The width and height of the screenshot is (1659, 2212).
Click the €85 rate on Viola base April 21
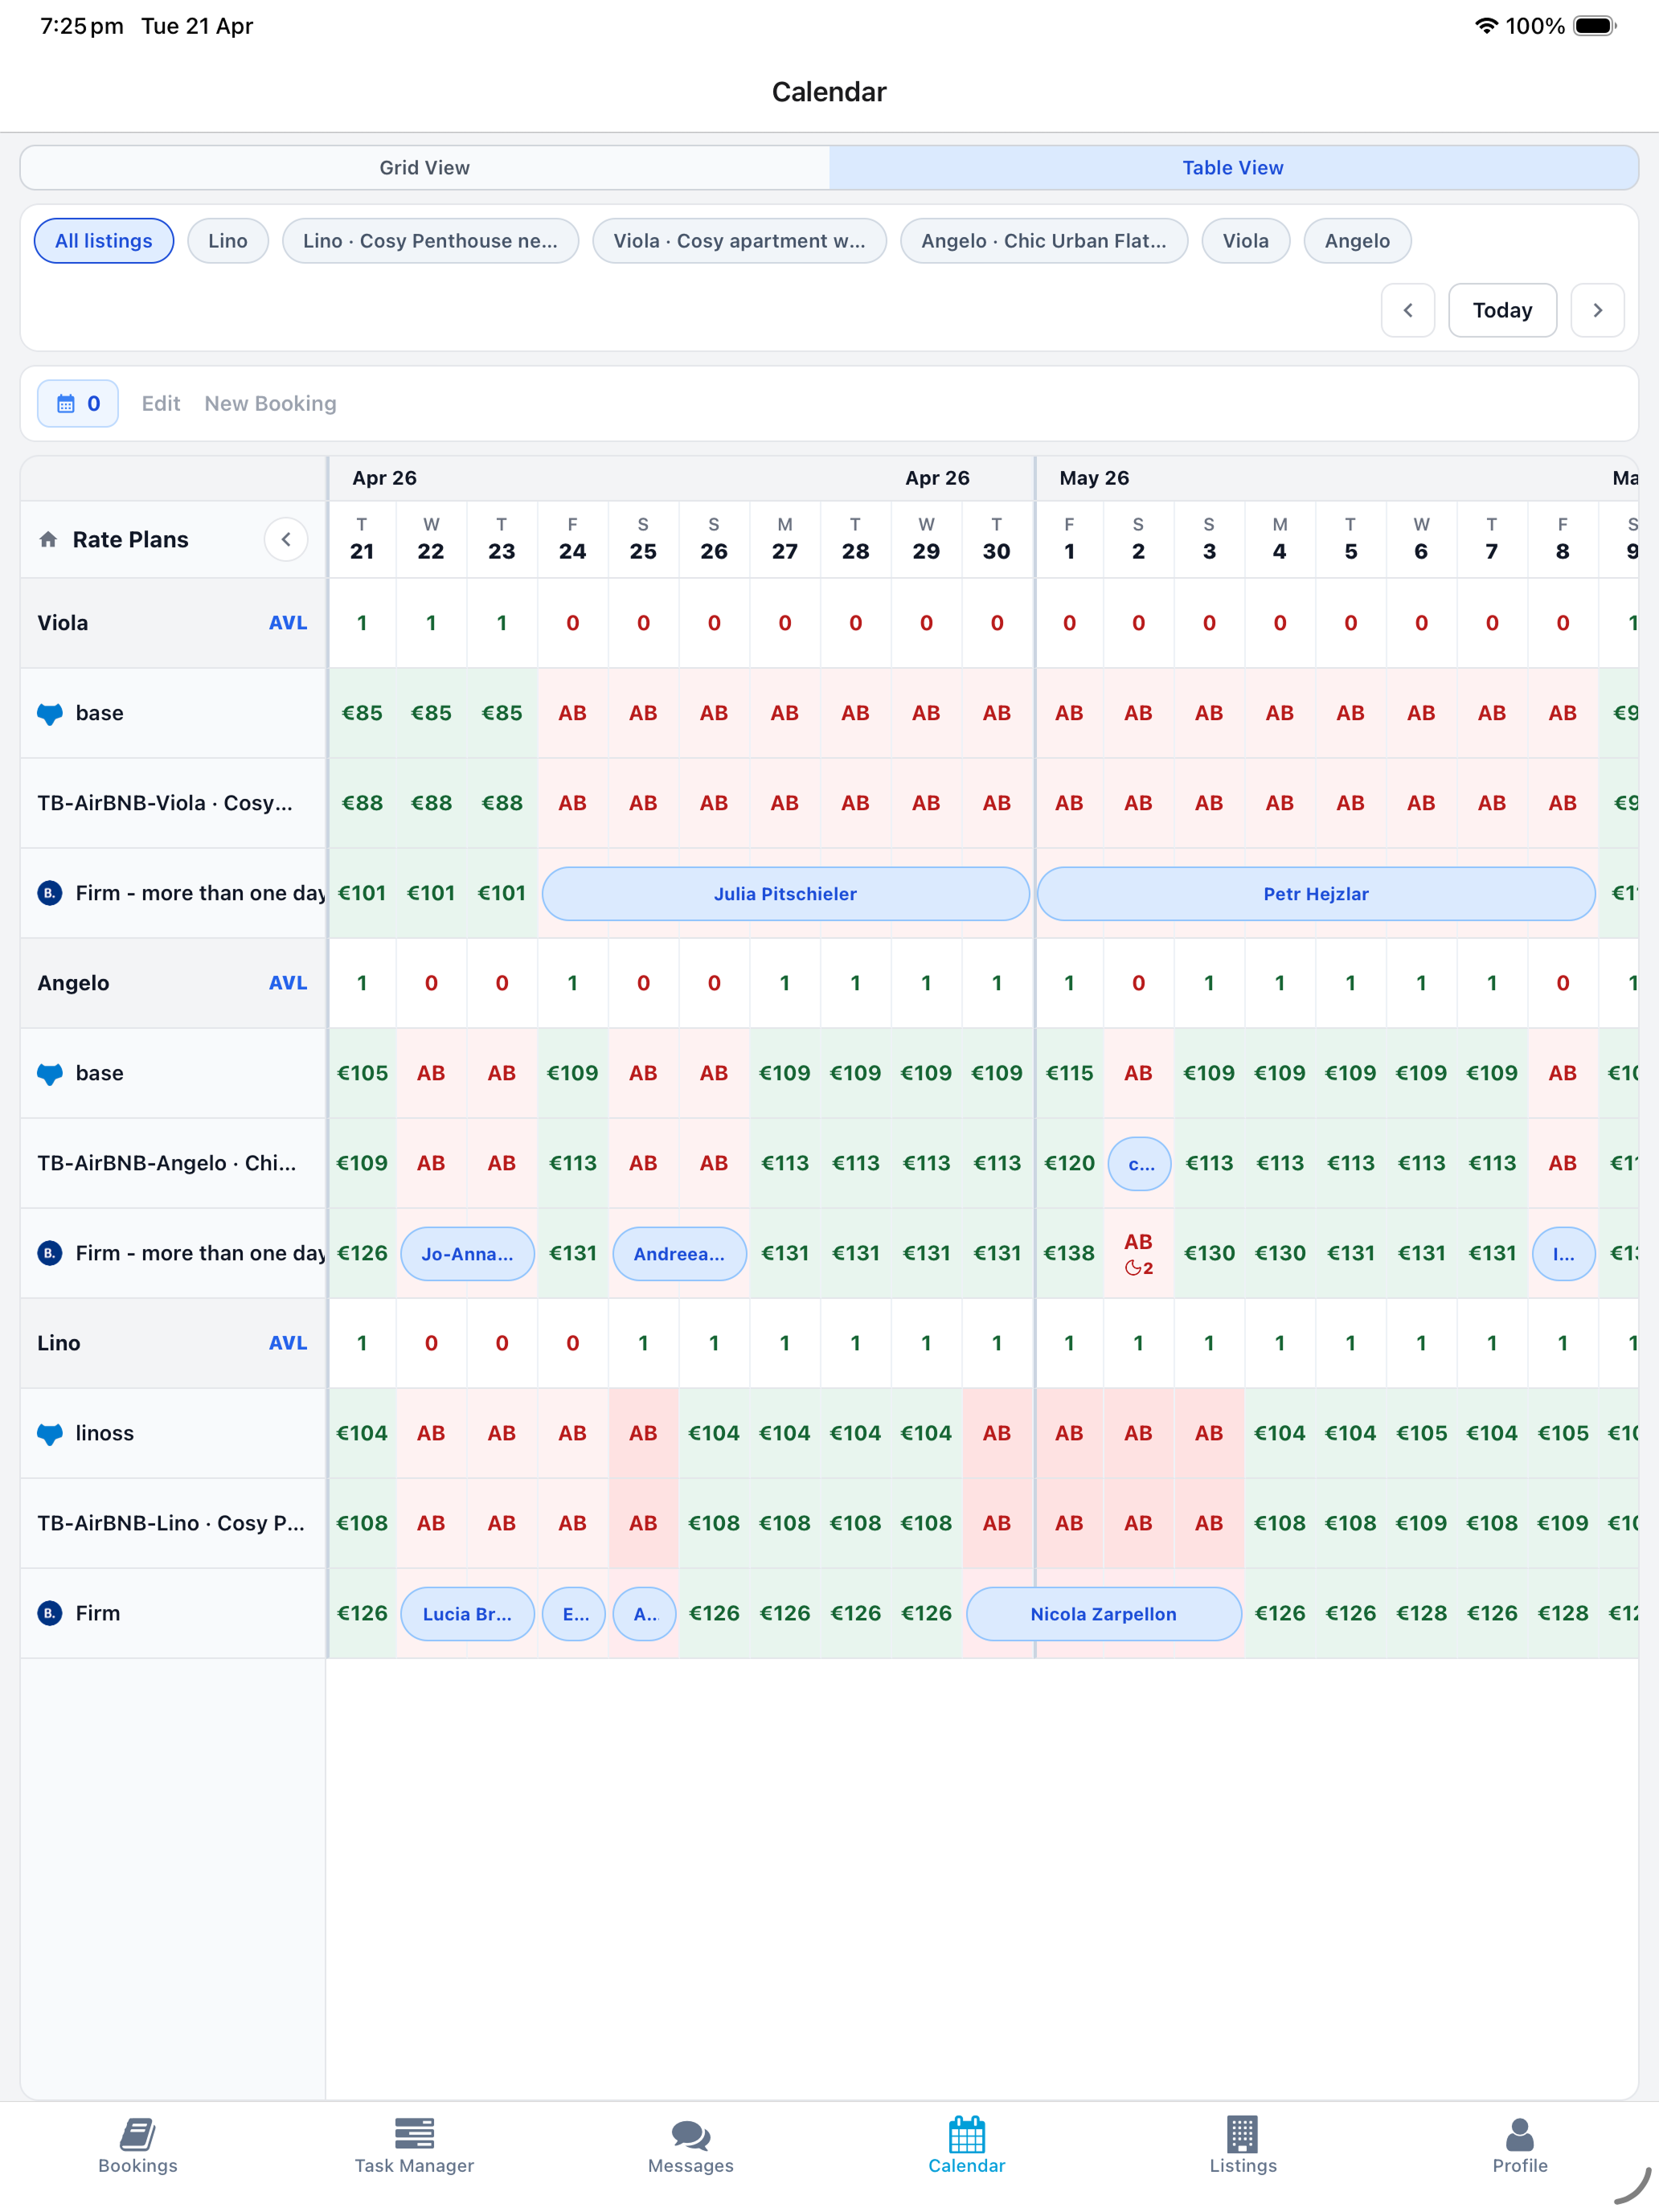362,713
